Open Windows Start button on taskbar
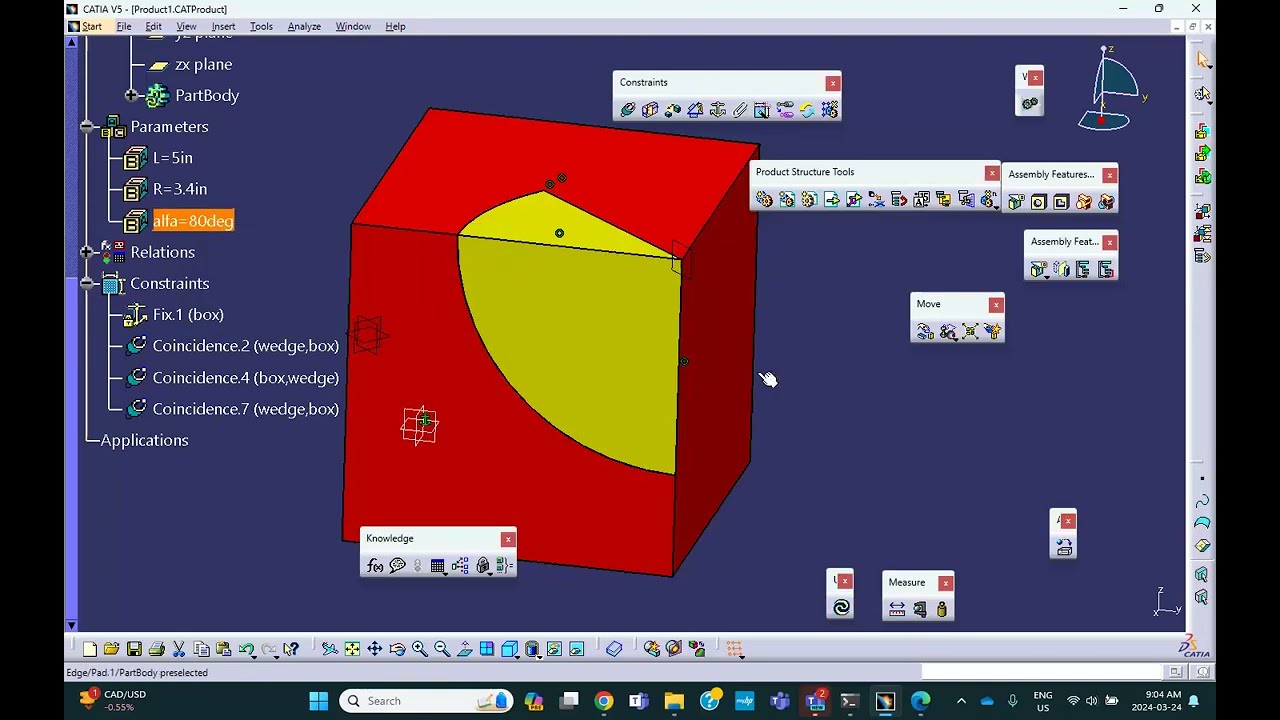The width and height of the screenshot is (1280, 720). [318, 701]
